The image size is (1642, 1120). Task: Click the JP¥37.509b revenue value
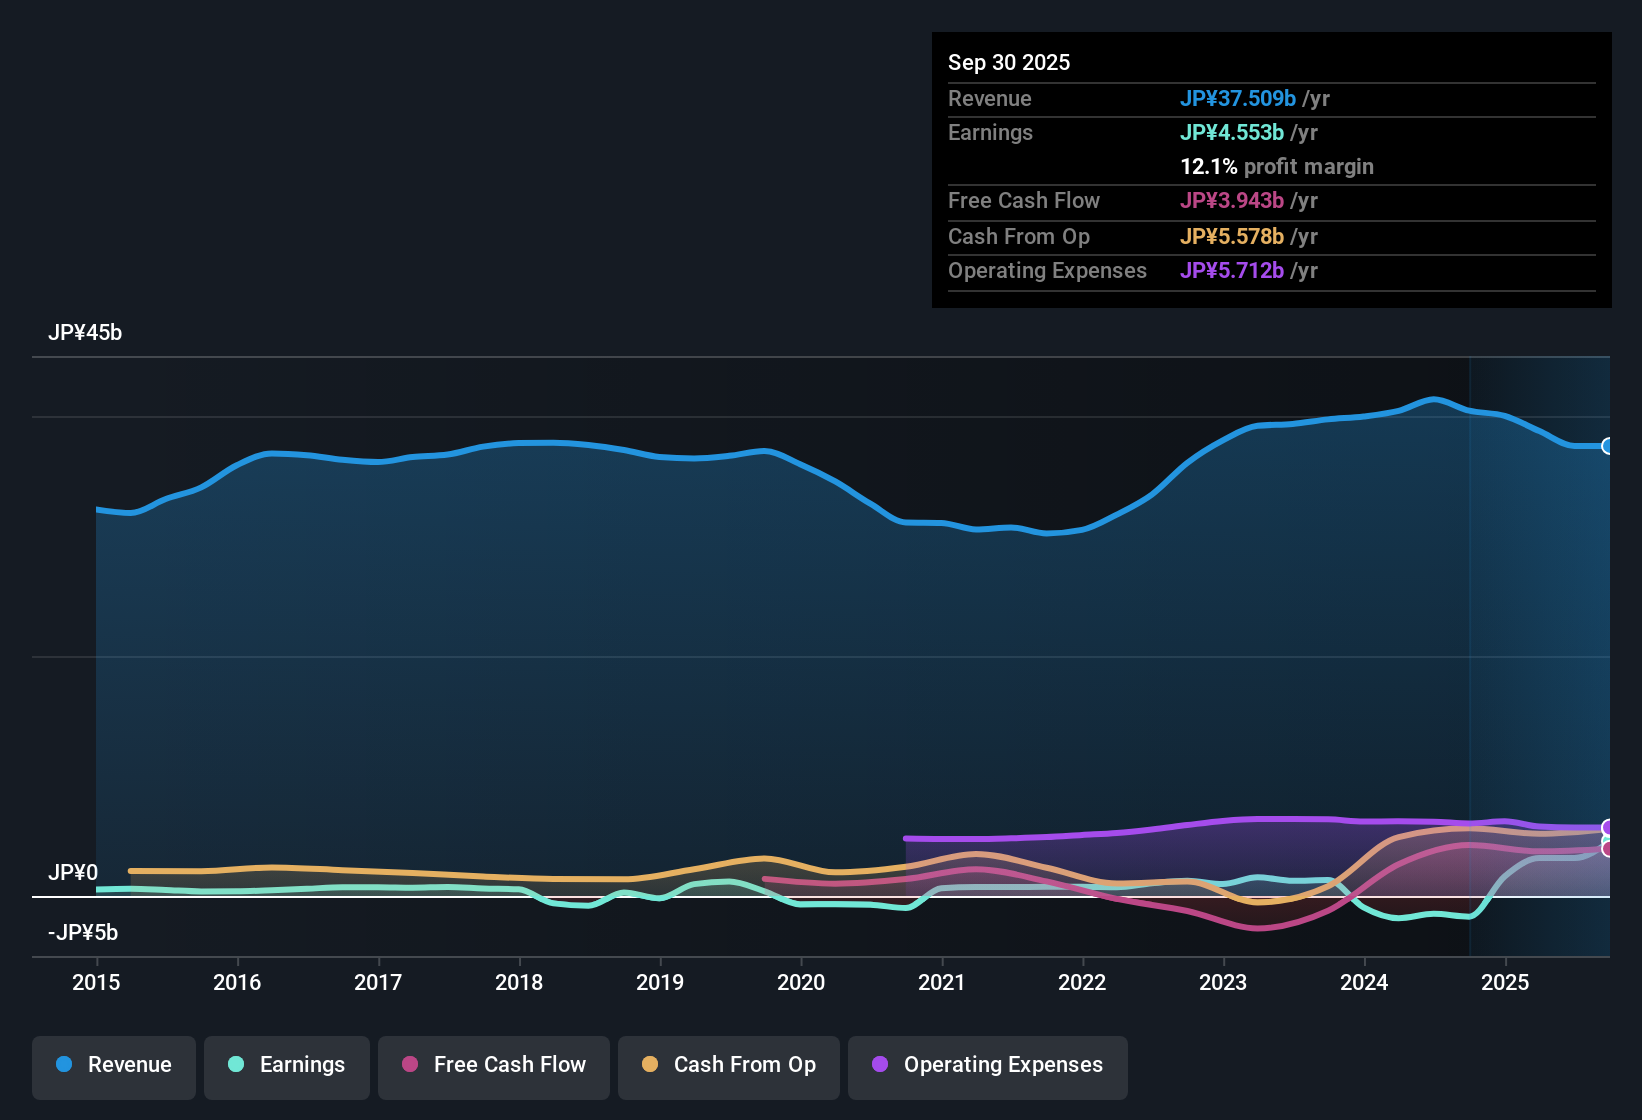click(1239, 98)
